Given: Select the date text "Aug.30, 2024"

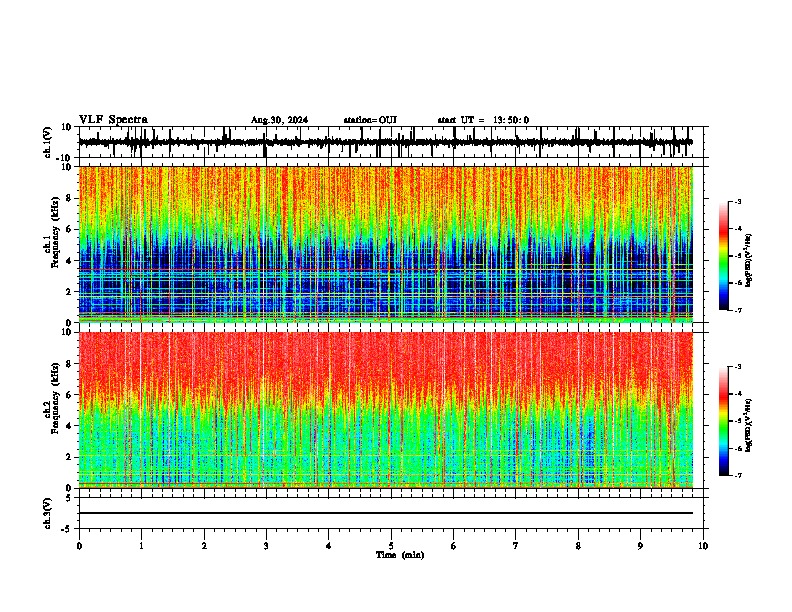Looking at the screenshot, I should click(279, 120).
